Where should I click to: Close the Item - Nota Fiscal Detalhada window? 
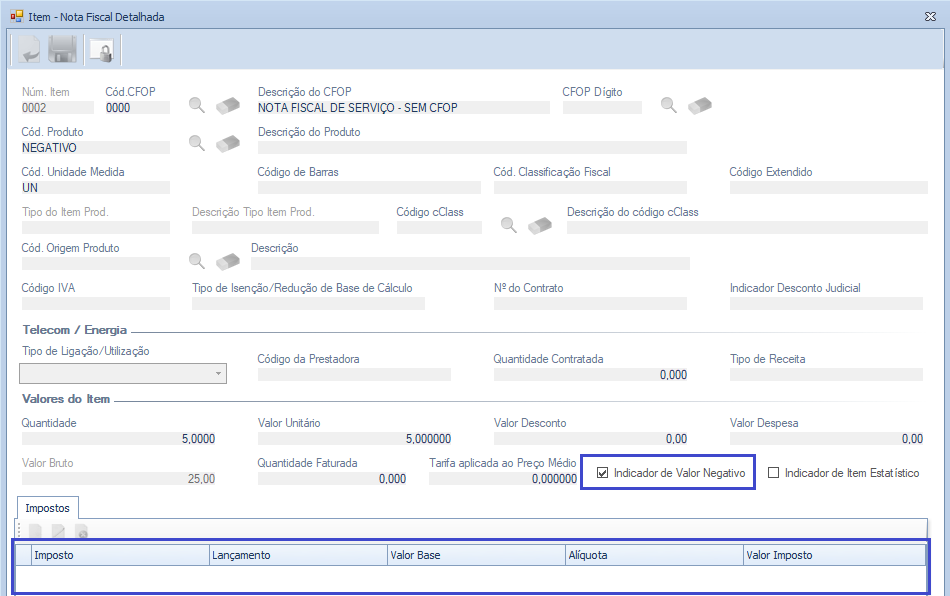pyautogui.click(x=930, y=16)
